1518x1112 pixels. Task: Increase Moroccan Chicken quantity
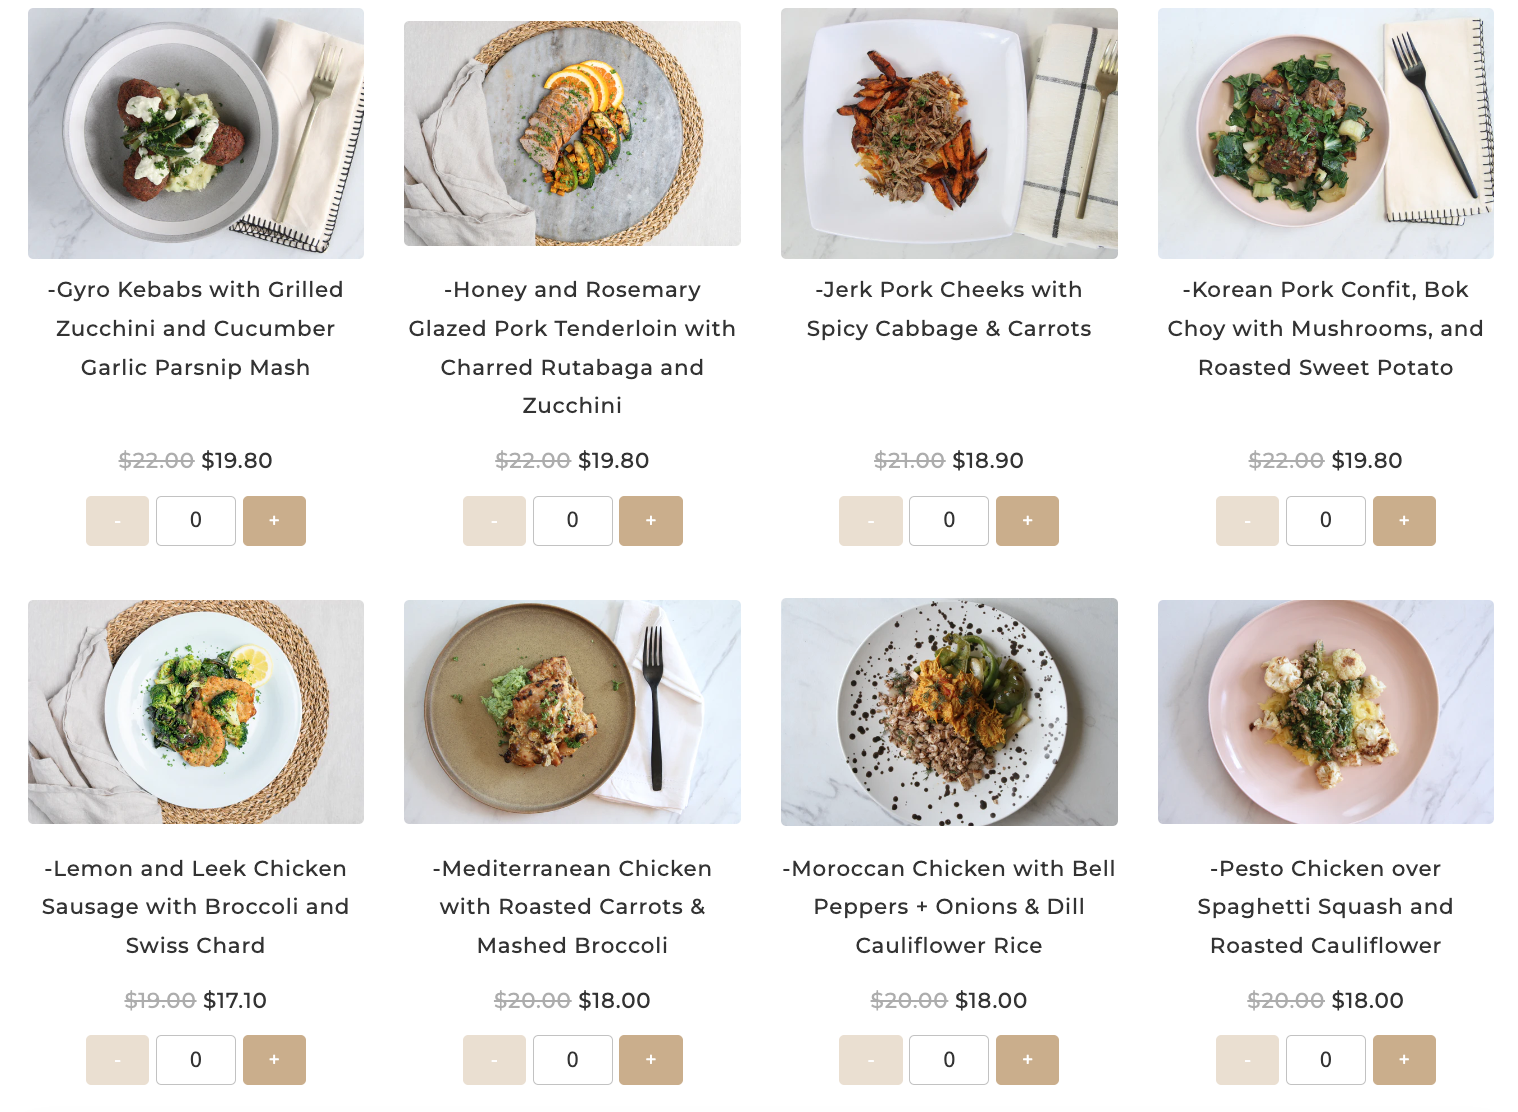[x=1027, y=1060]
